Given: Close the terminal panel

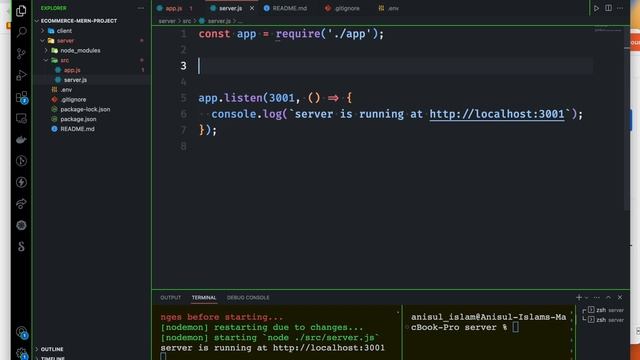Looking at the screenshot, I should pos(620,298).
